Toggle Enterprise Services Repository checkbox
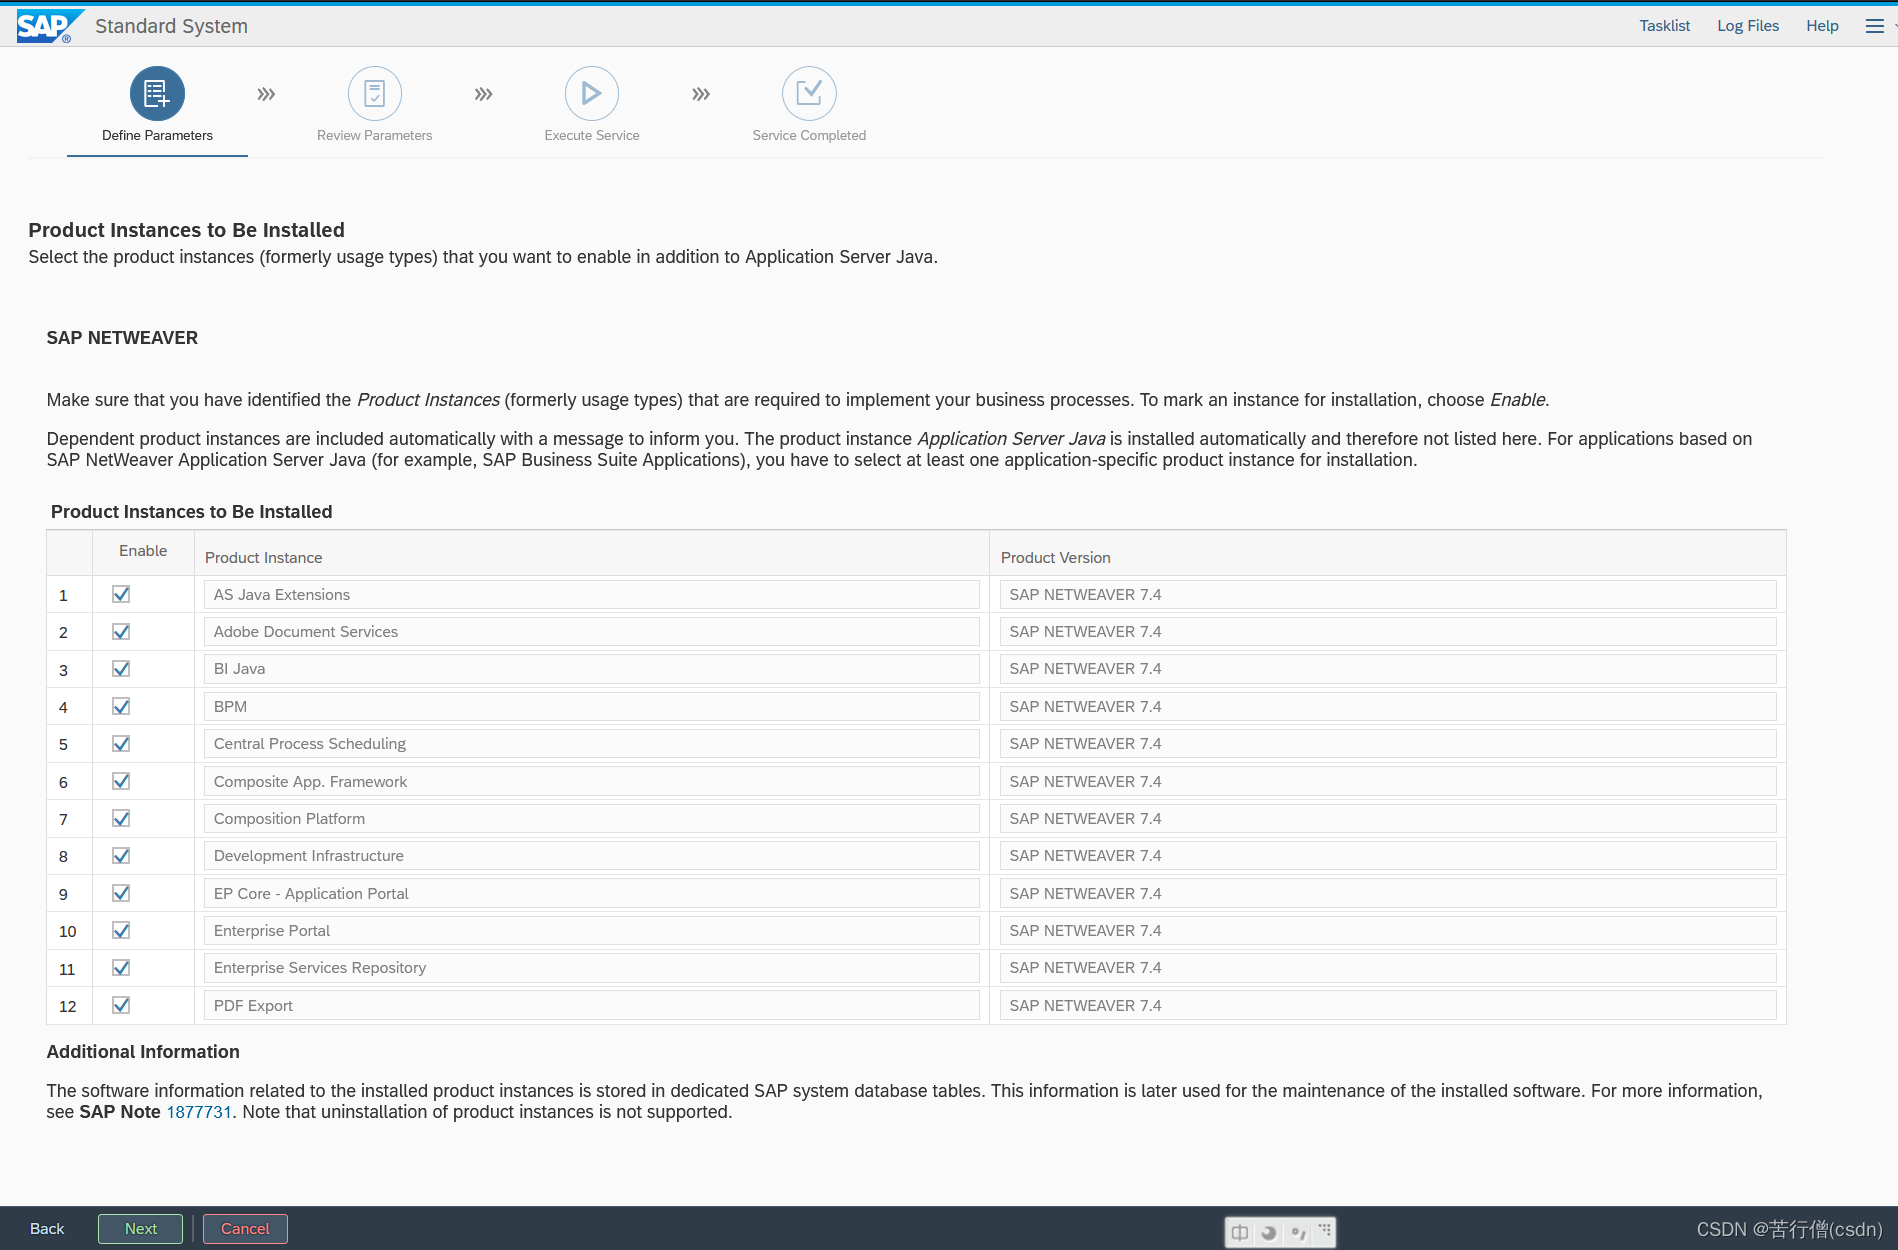Screen dimensions: 1898x1250 click(121, 967)
